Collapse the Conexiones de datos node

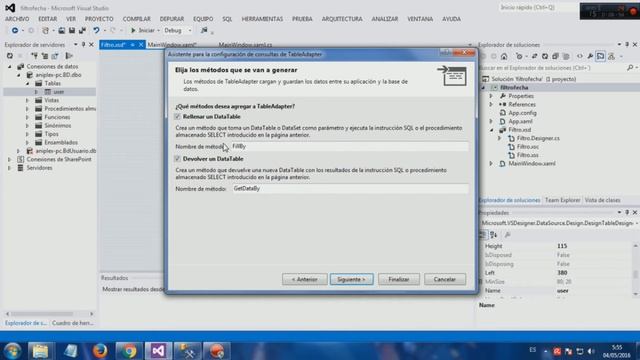coord(10,67)
